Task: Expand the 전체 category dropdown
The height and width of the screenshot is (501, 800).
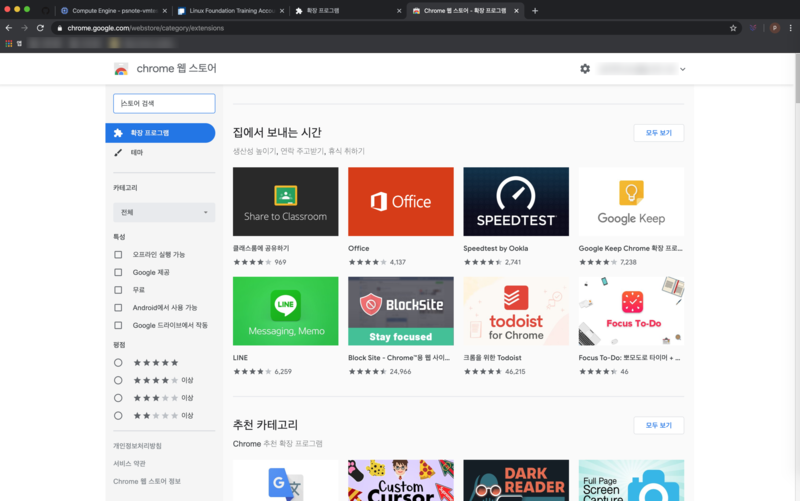Action: (164, 212)
